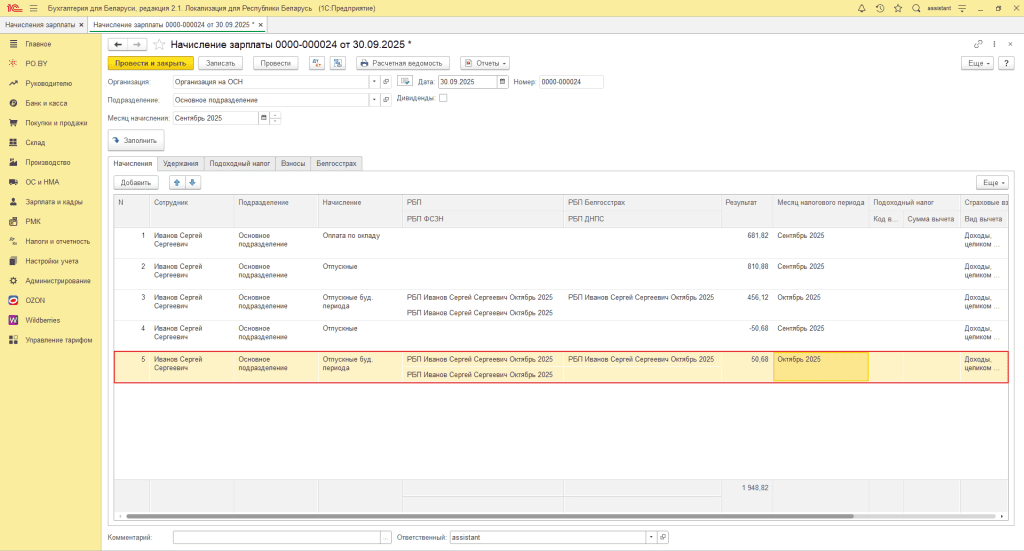
Task: Click the Заполнить button
Action: [136, 141]
